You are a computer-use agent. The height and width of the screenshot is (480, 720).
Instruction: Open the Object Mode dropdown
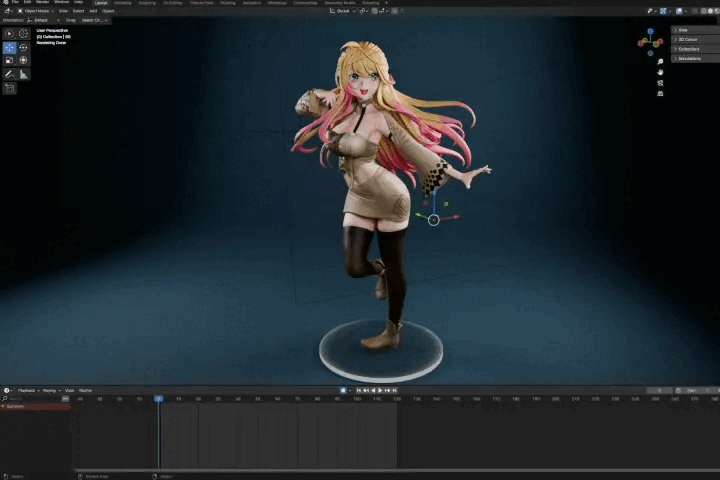(x=34, y=11)
